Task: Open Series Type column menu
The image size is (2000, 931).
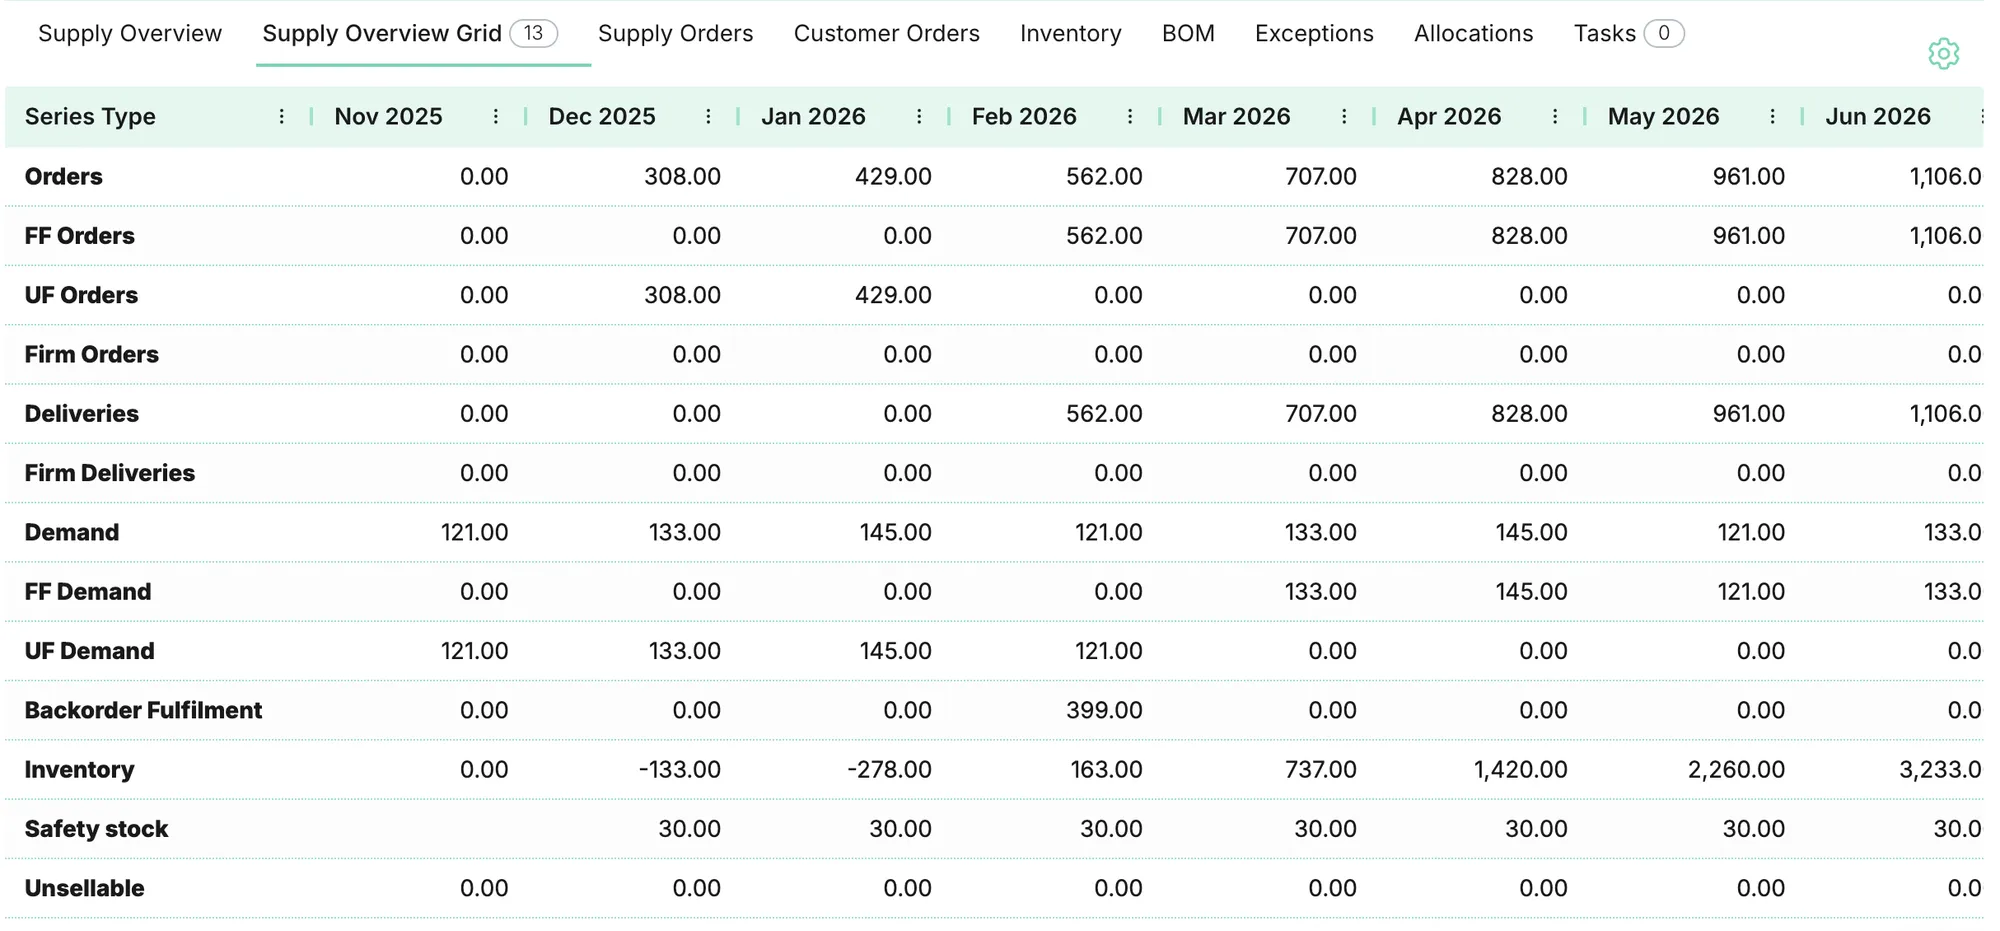Action: click(282, 117)
